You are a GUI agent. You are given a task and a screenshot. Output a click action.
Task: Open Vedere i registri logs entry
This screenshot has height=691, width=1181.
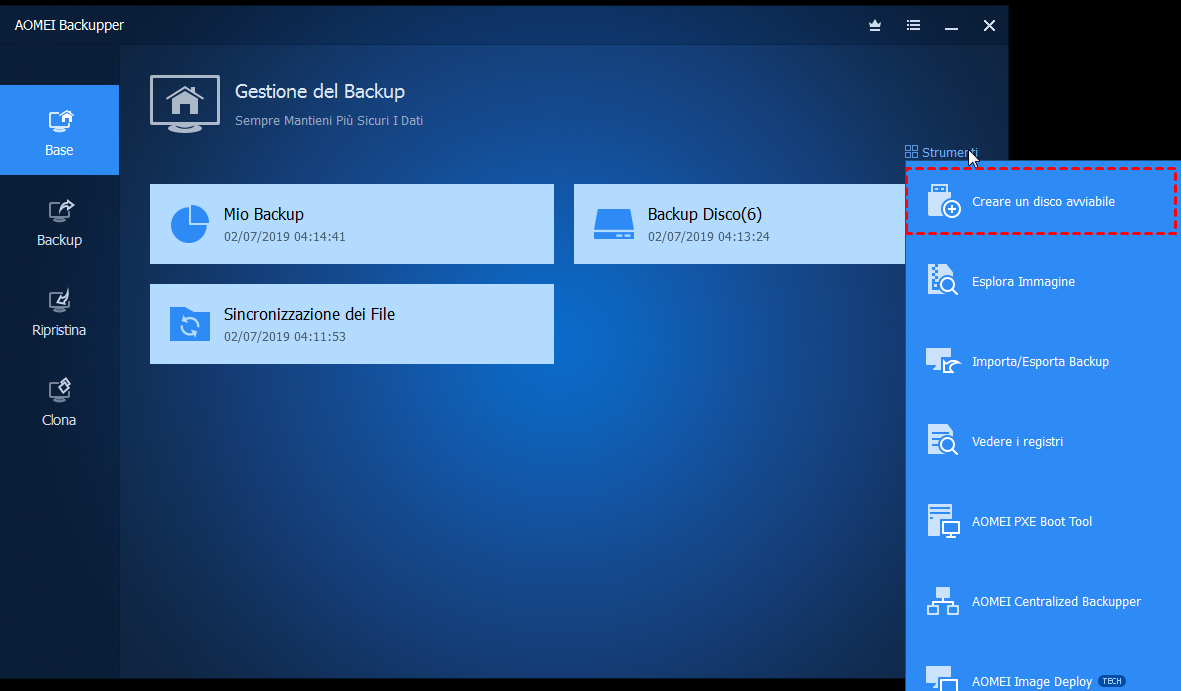1016,442
